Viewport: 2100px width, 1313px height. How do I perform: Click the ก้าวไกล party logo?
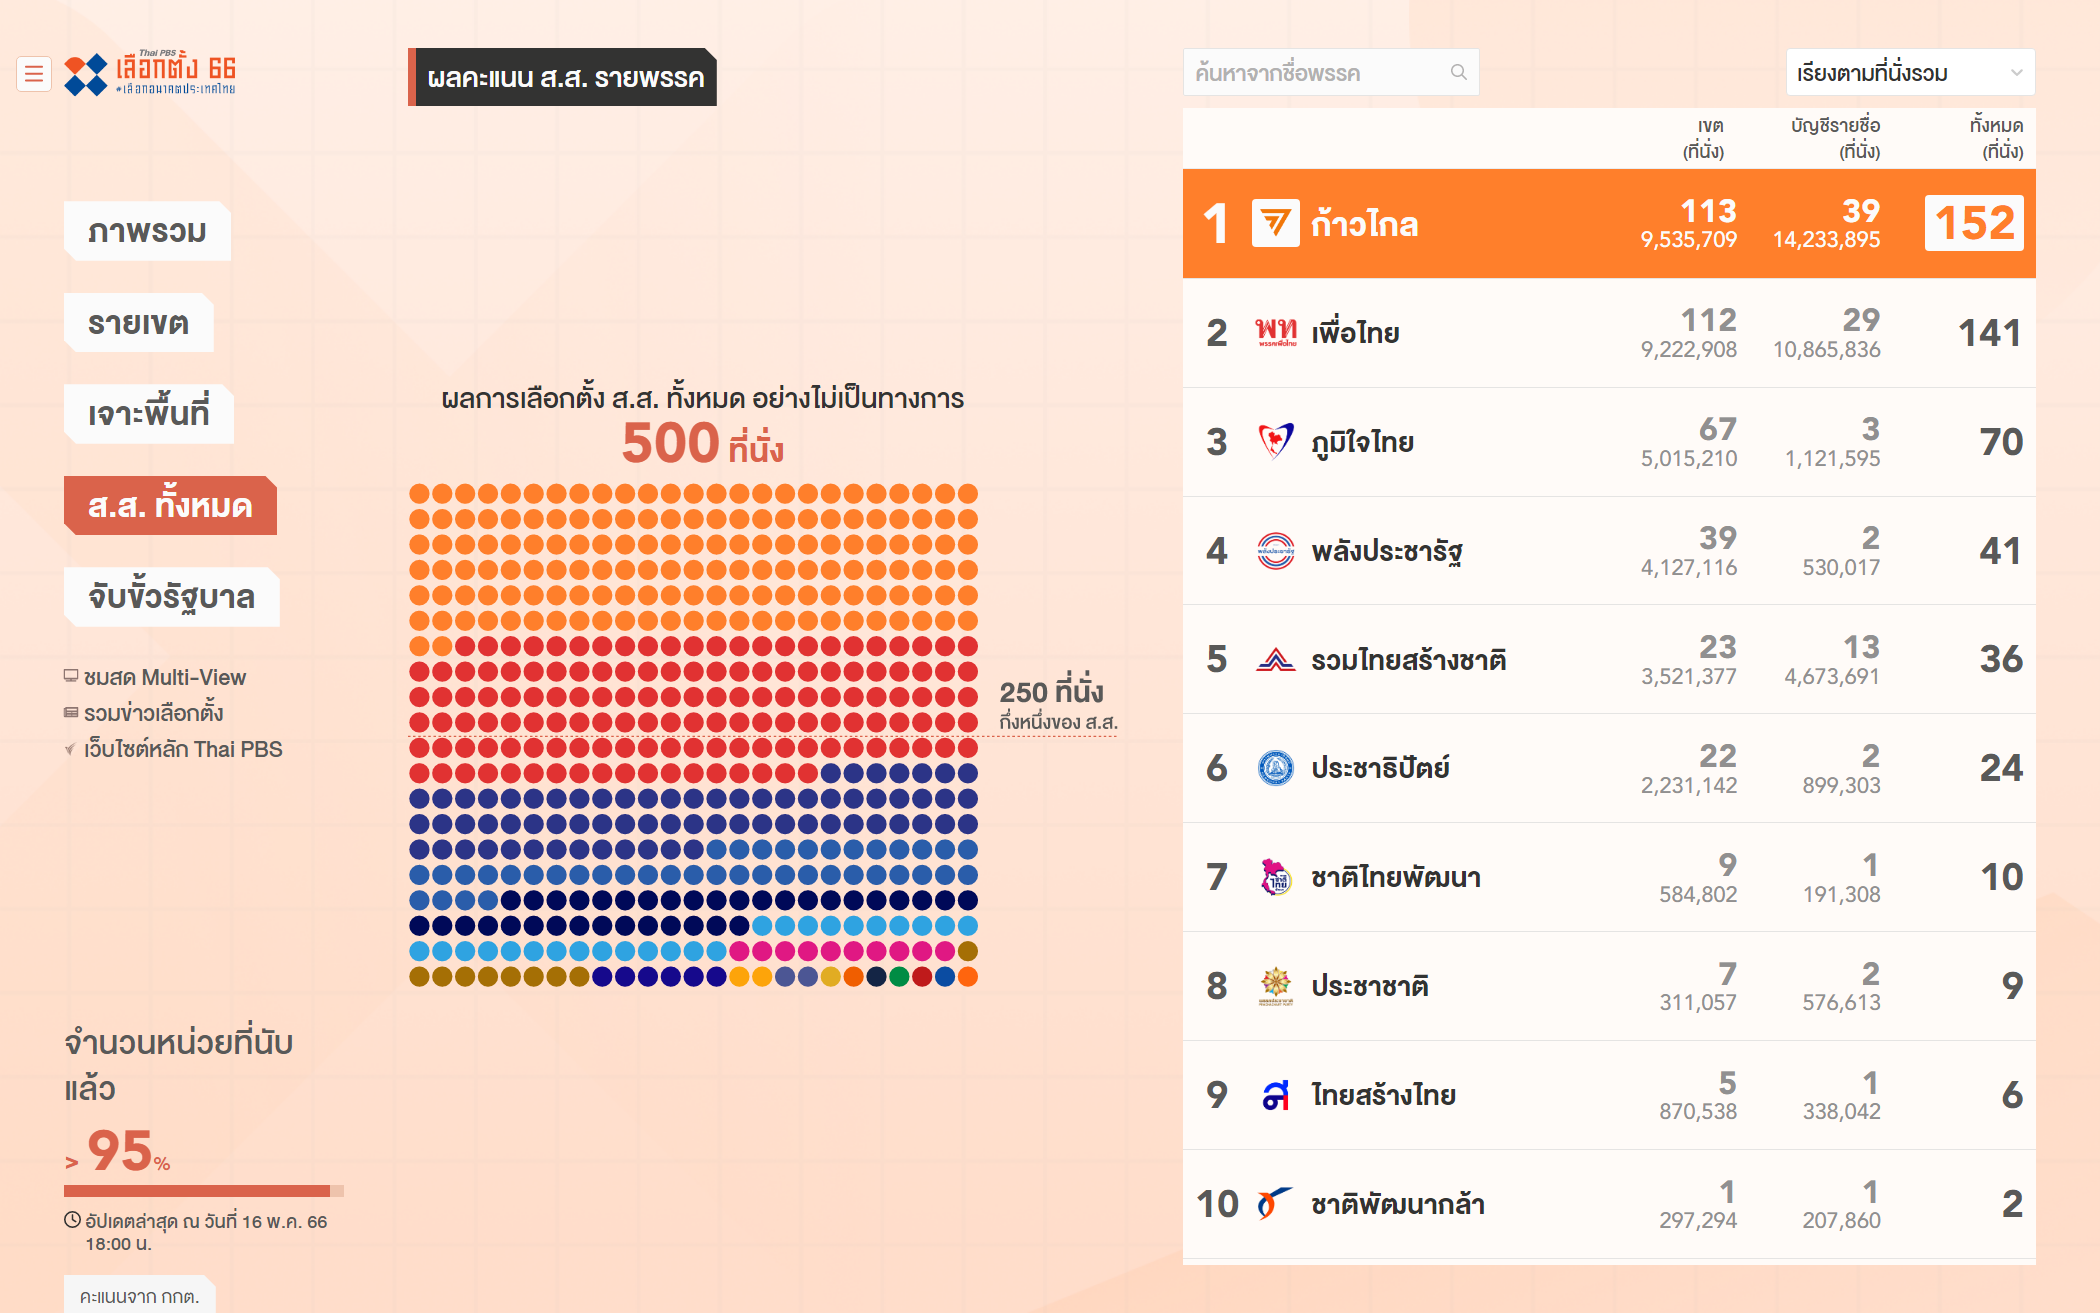pos(1275,223)
